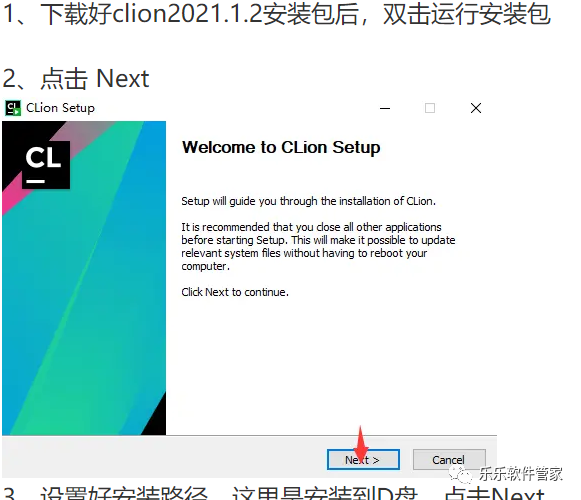Click the Next > button
This screenshot has height=500, width=581.
pyautogui.click(x=363, y=460)
